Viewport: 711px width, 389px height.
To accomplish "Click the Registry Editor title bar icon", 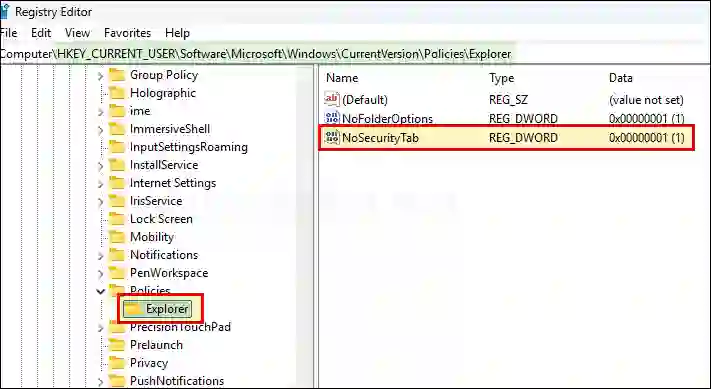I will coord(5,12).
